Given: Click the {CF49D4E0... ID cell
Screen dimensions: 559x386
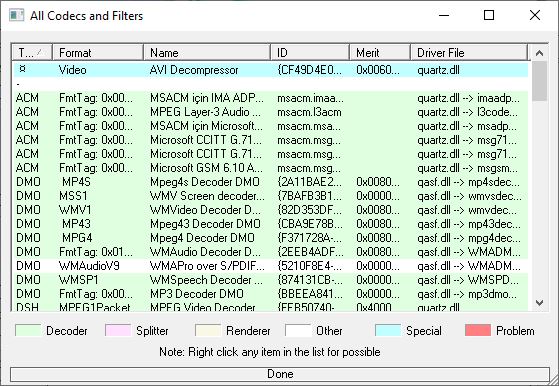Looking at the screenshot, I should [309, 70].
